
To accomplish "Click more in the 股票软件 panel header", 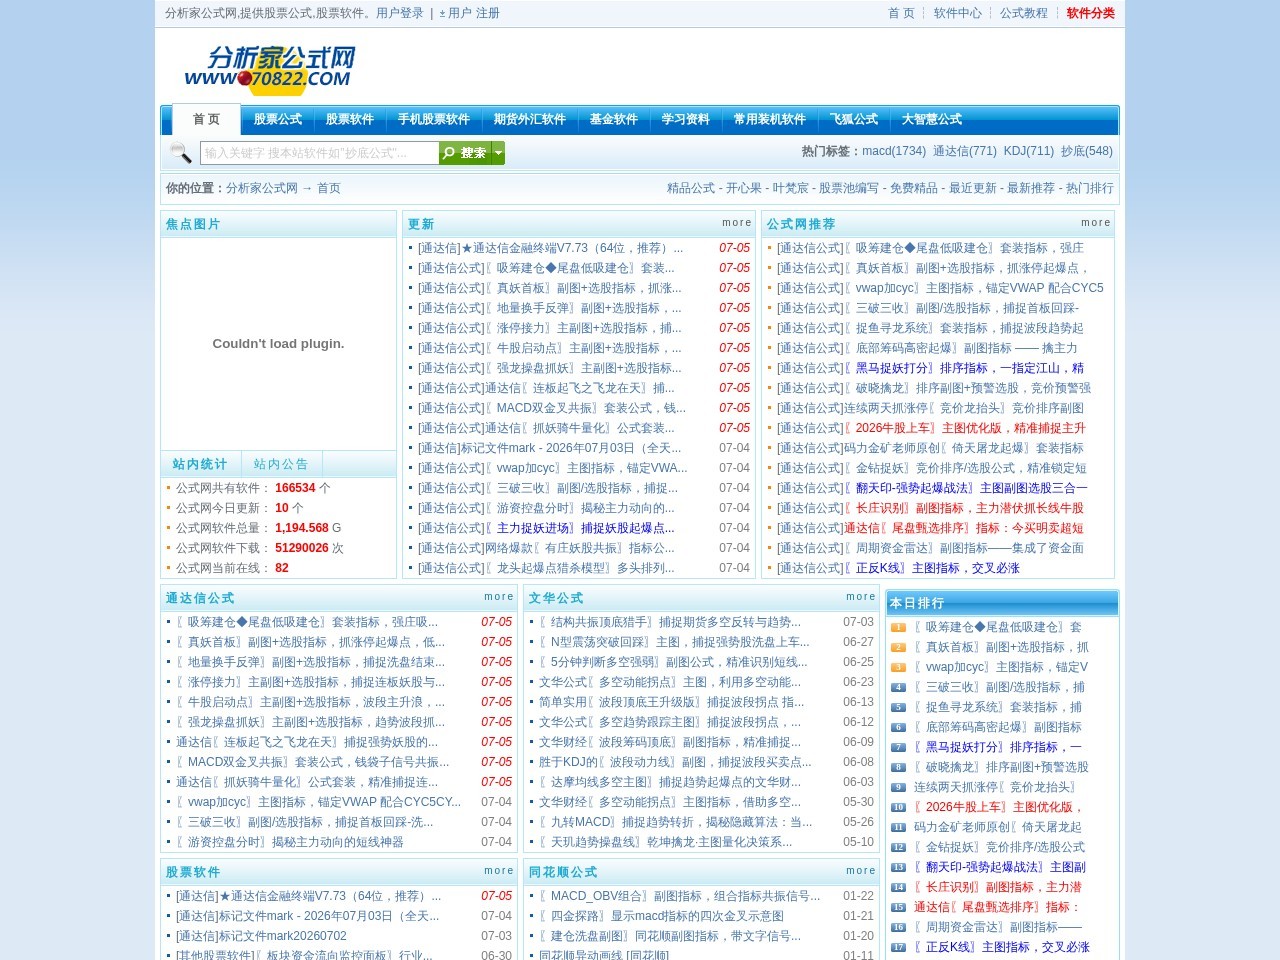I will point(499,871).
